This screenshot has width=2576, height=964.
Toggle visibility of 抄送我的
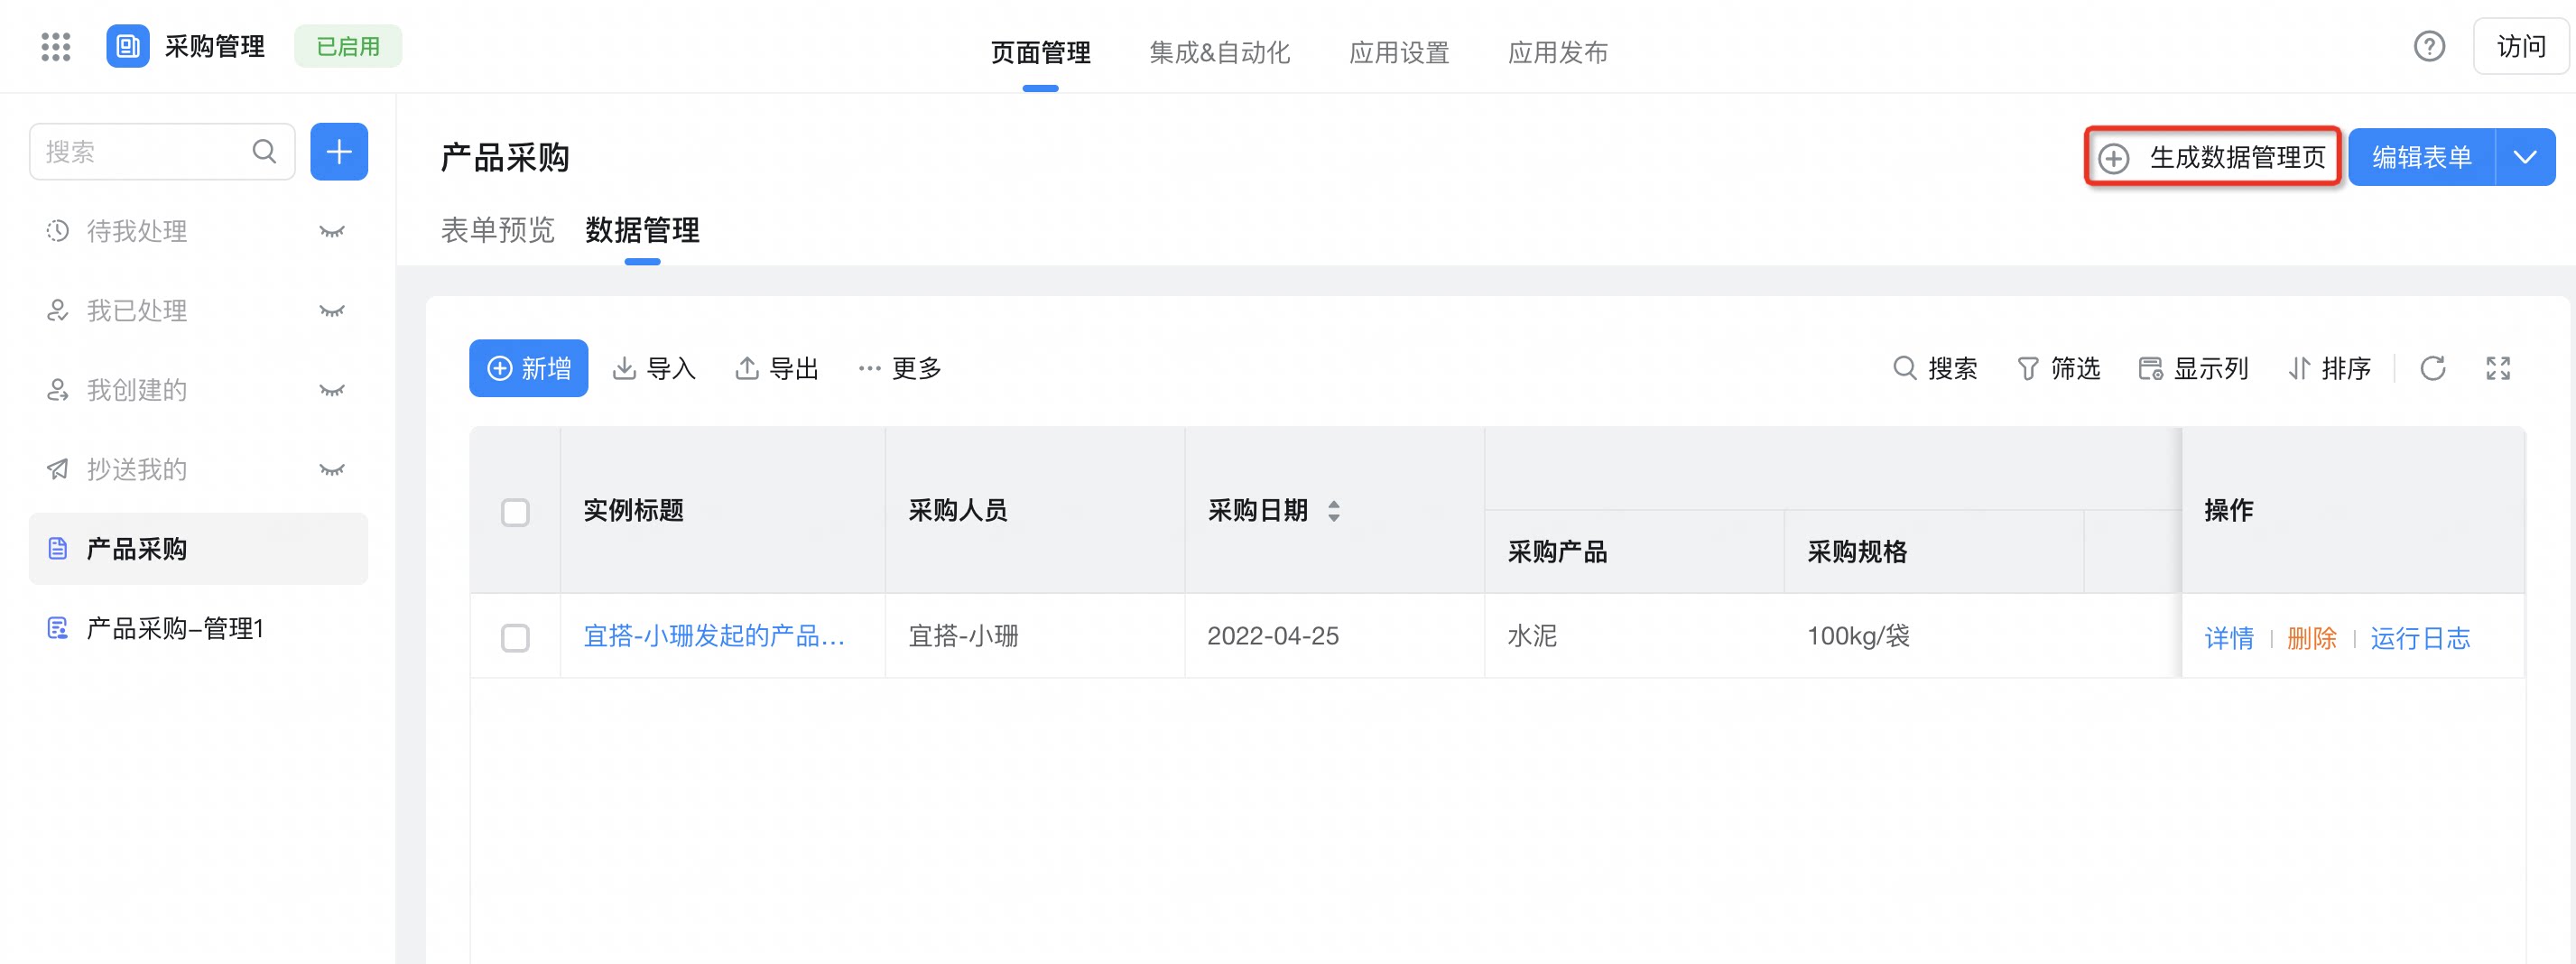(332, 469)
